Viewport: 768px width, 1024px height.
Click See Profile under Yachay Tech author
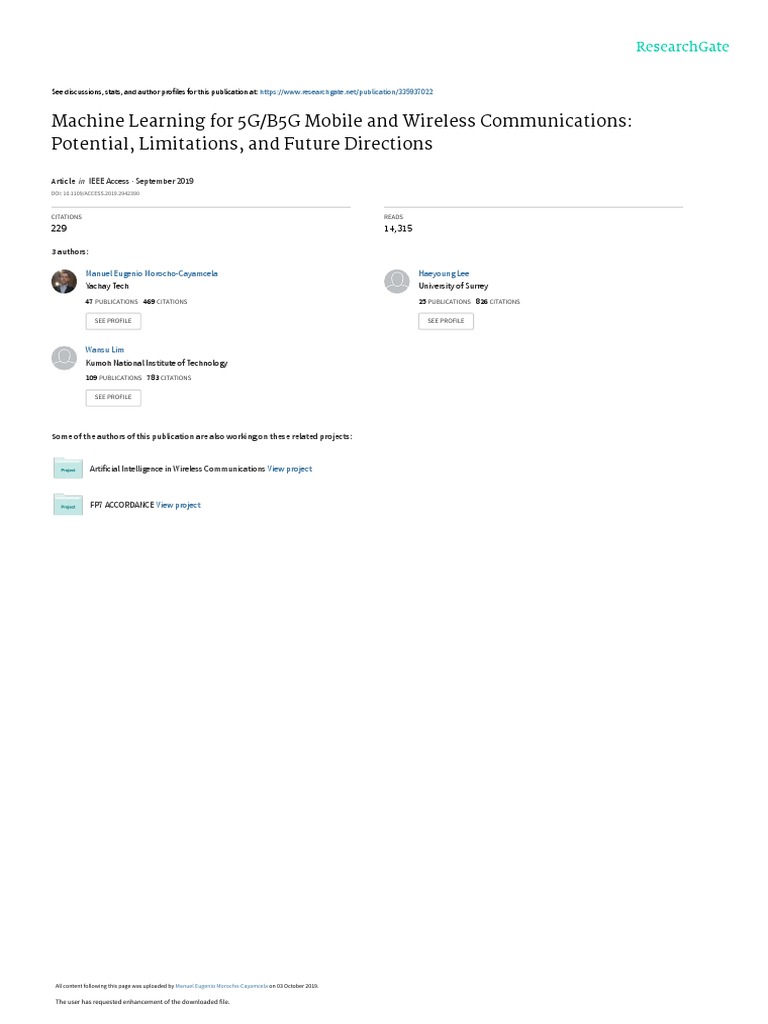point(113,321)
